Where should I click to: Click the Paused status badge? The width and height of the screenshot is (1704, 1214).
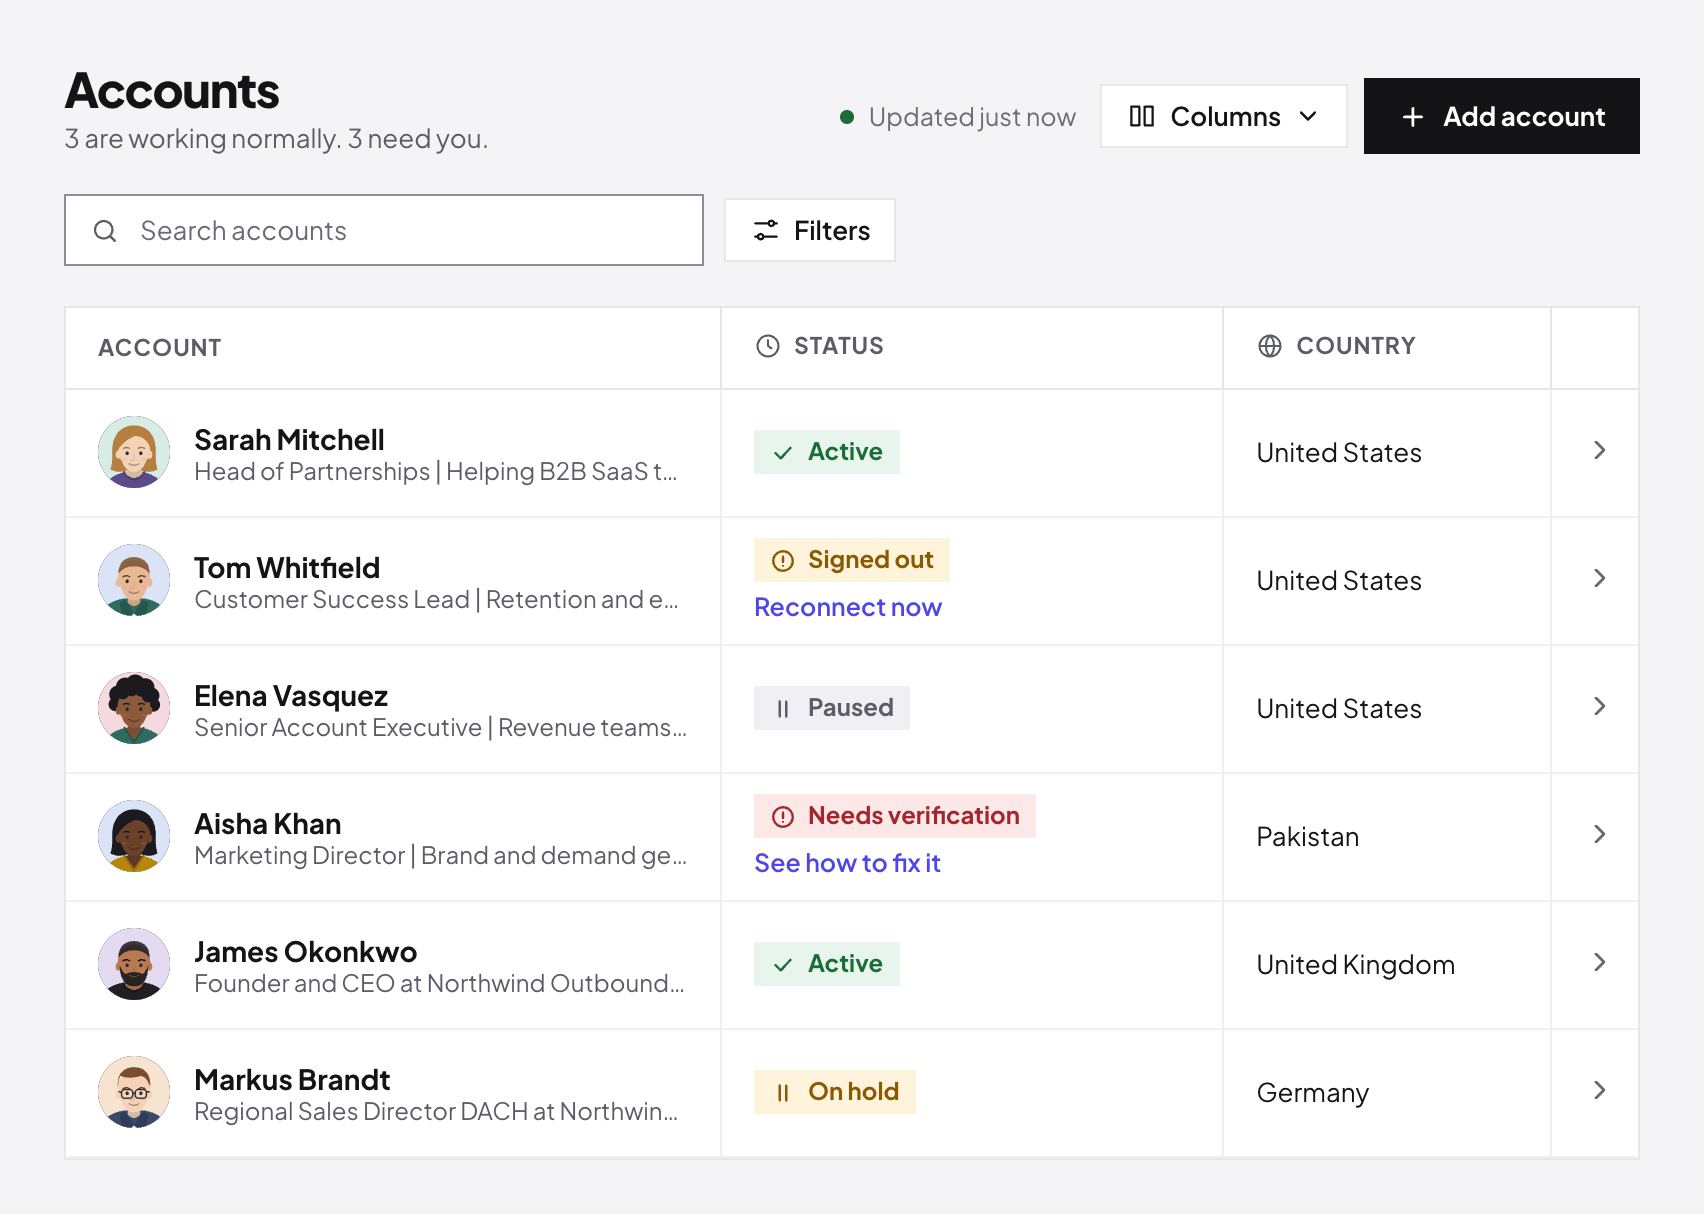click(832, 708)
